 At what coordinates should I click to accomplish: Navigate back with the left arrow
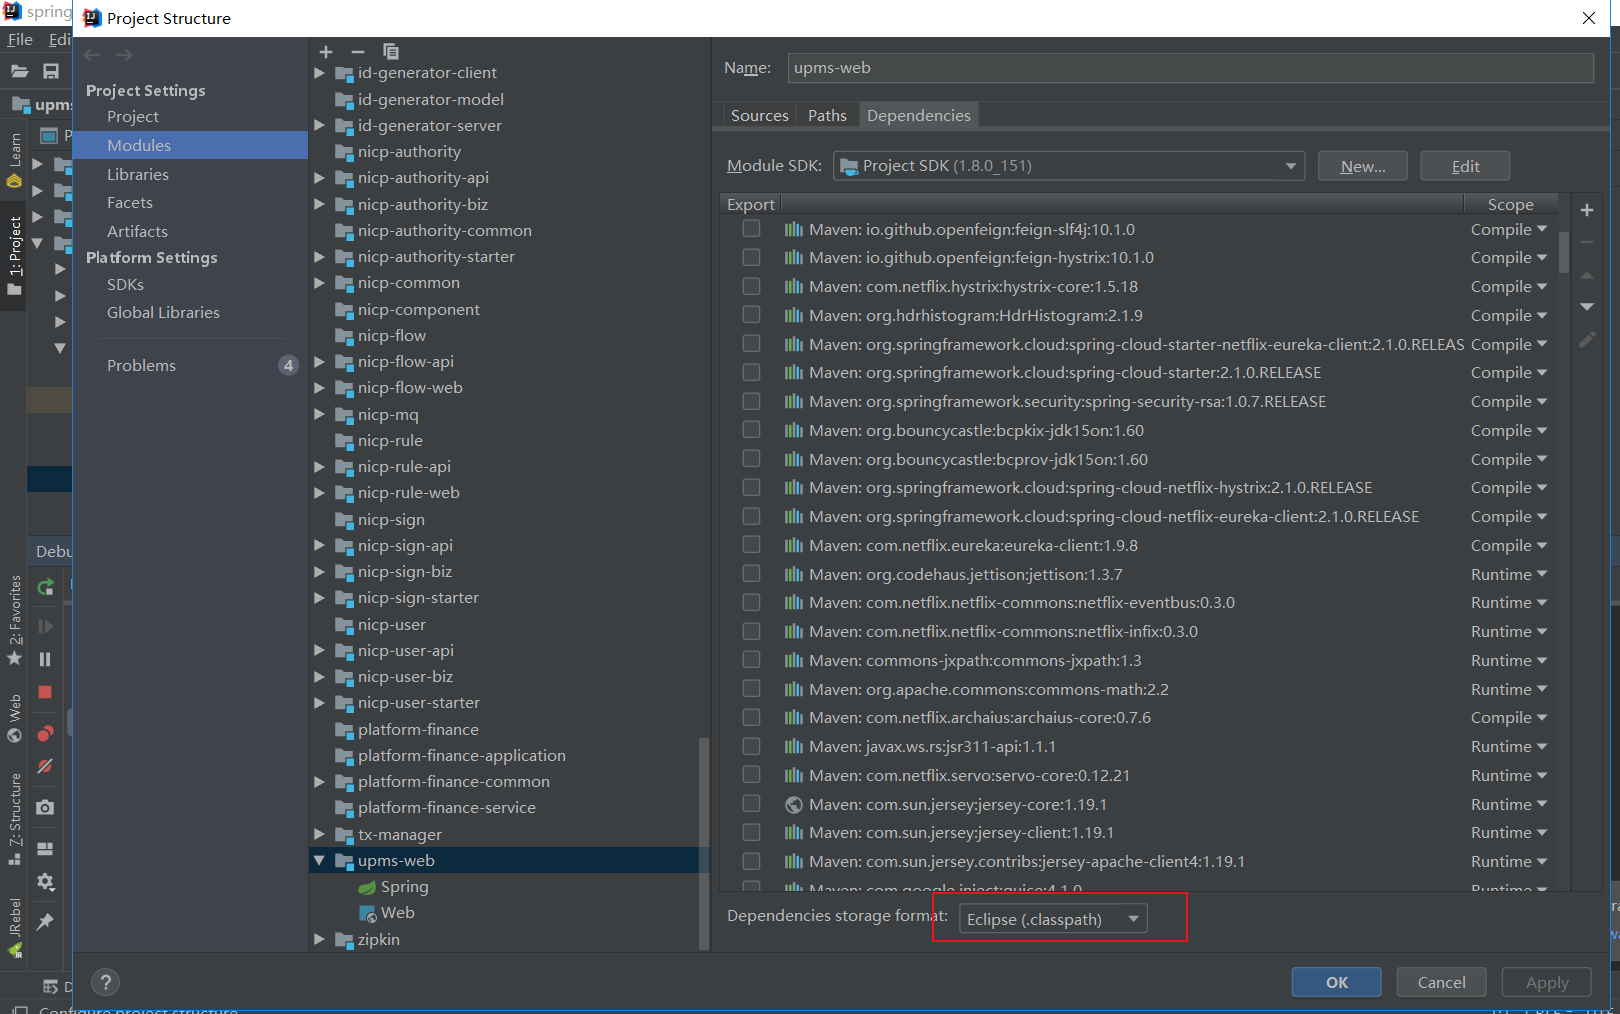coord(92,55)
